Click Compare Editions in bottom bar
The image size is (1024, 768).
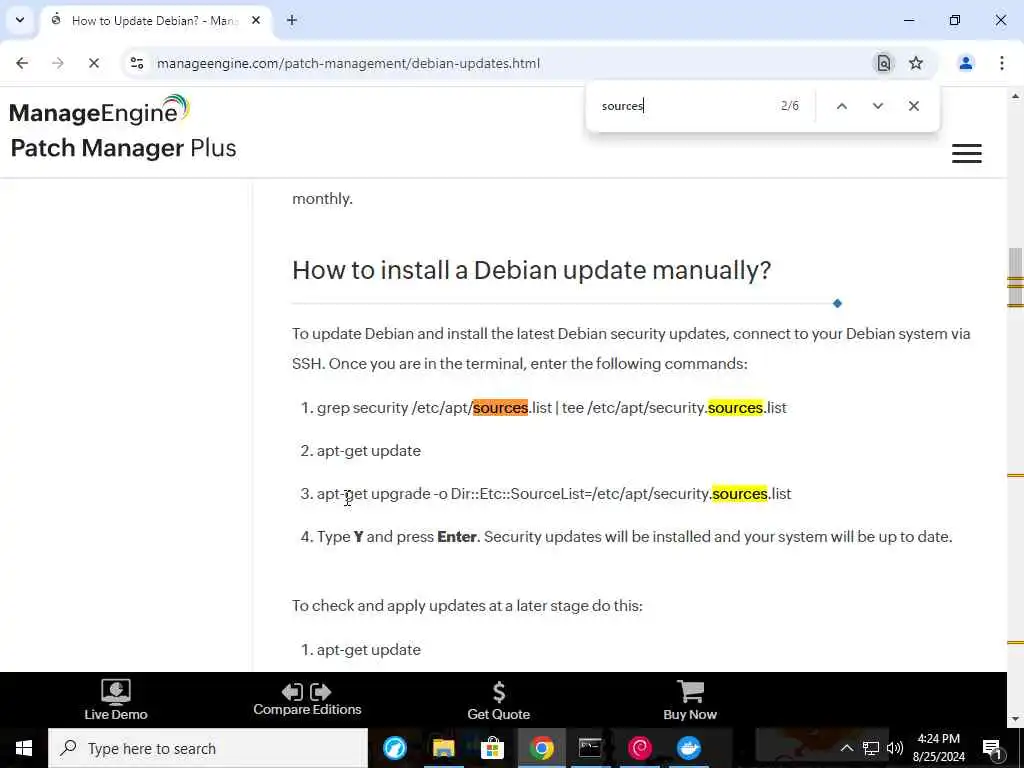307,699
